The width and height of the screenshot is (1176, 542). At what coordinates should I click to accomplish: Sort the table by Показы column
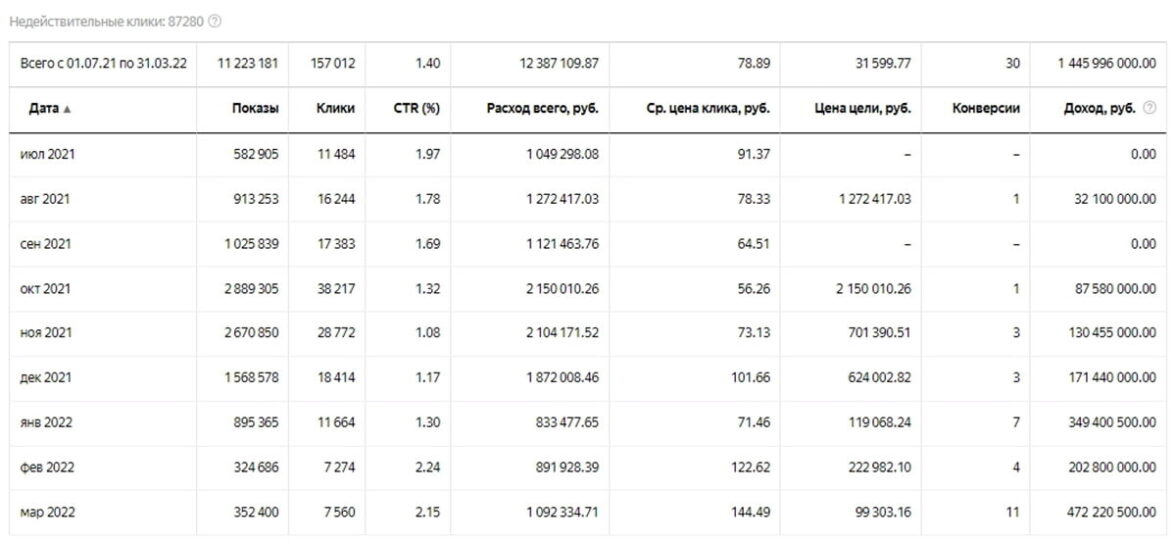pos(254,109)
